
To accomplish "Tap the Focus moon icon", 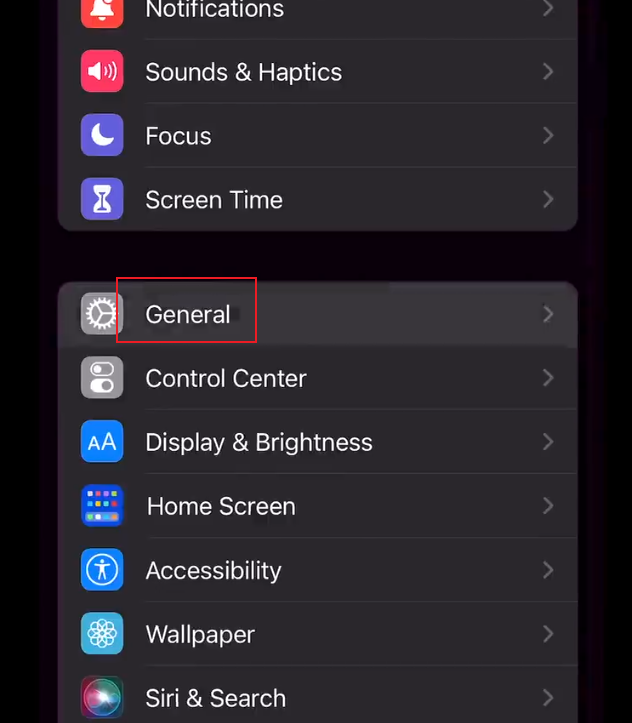I will pos(102,135).
